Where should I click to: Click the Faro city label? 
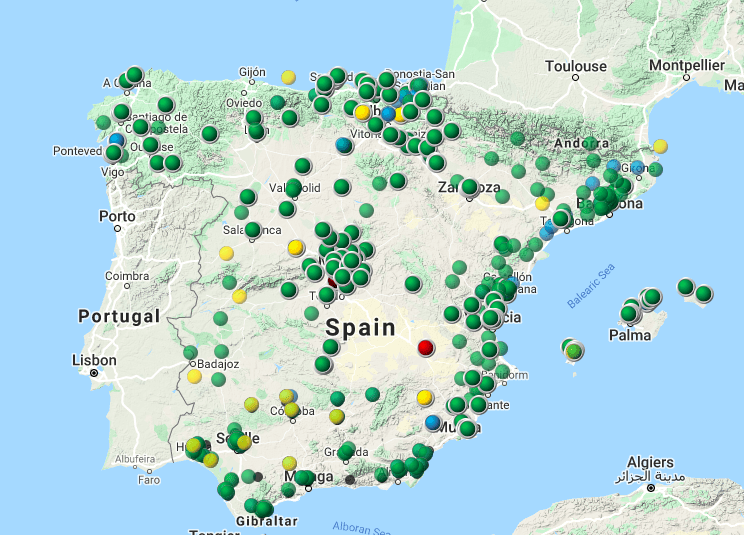point(148,479)
